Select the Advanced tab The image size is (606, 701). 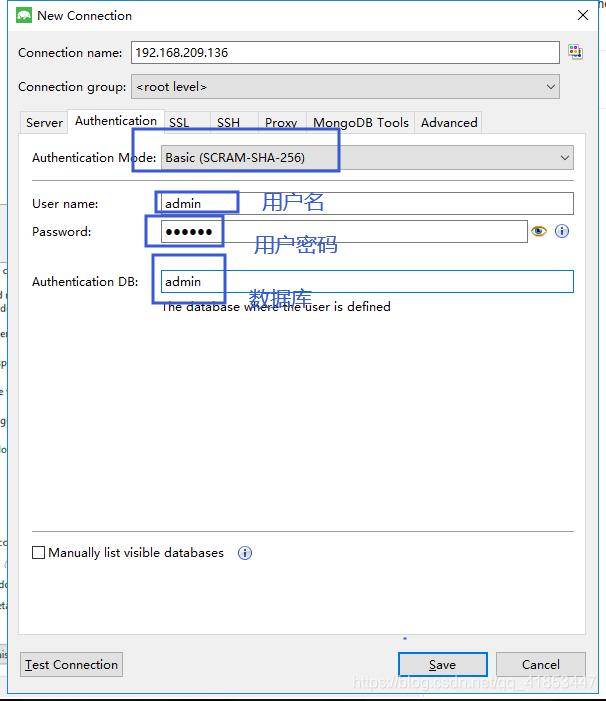tap(449, 122)
